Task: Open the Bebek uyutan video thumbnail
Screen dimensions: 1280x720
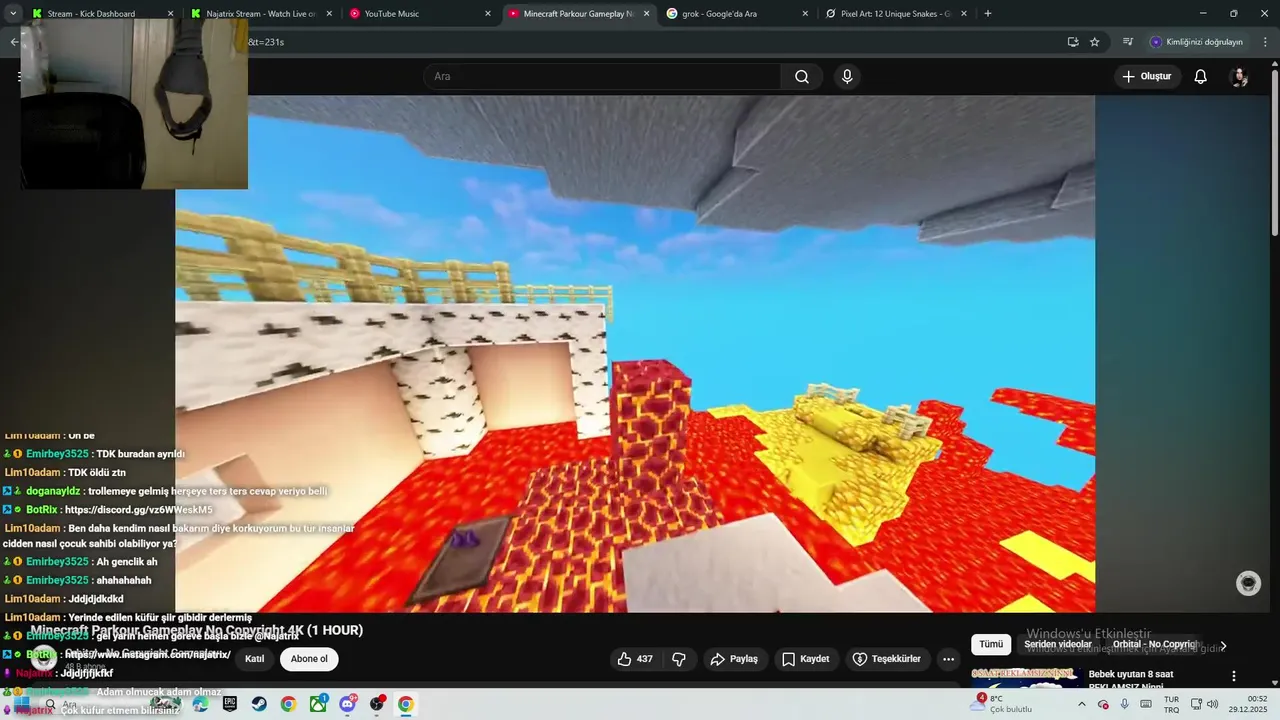Action: 1026,677
